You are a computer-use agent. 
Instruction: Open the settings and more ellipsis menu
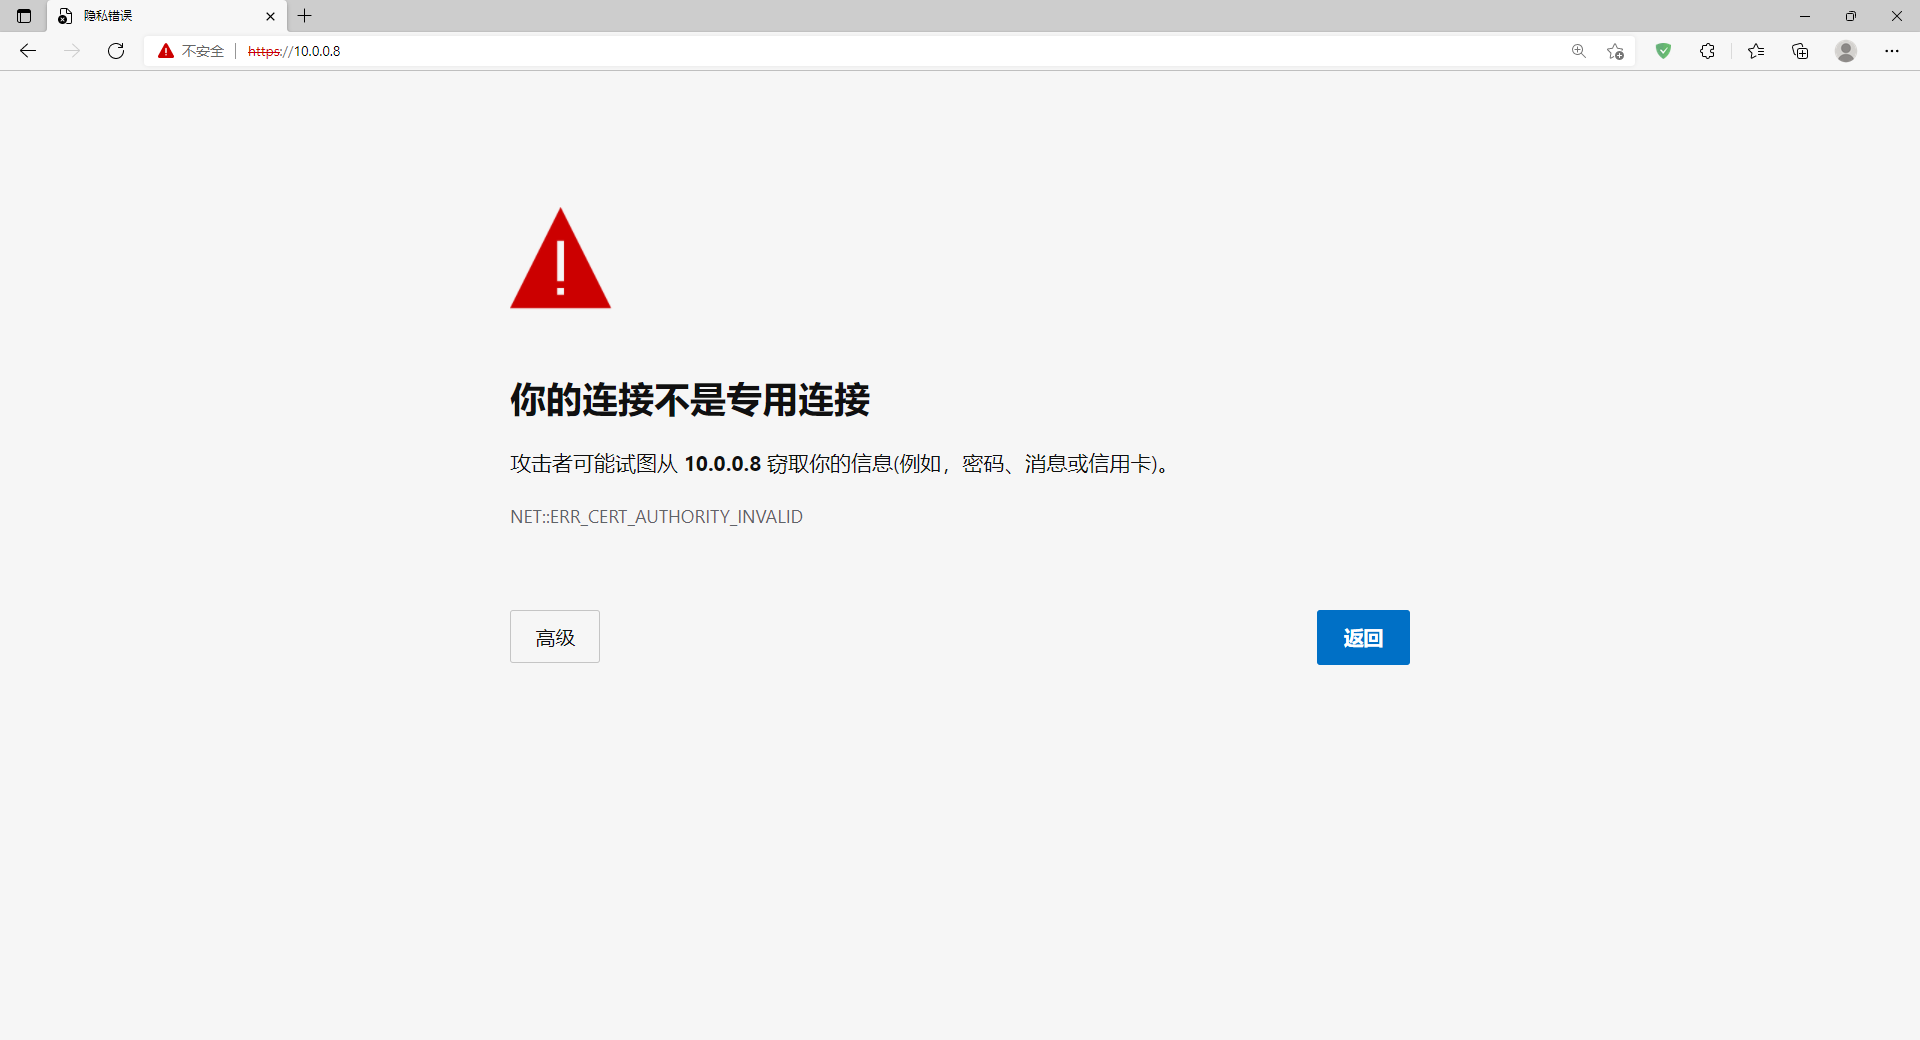pos(1892,51)
